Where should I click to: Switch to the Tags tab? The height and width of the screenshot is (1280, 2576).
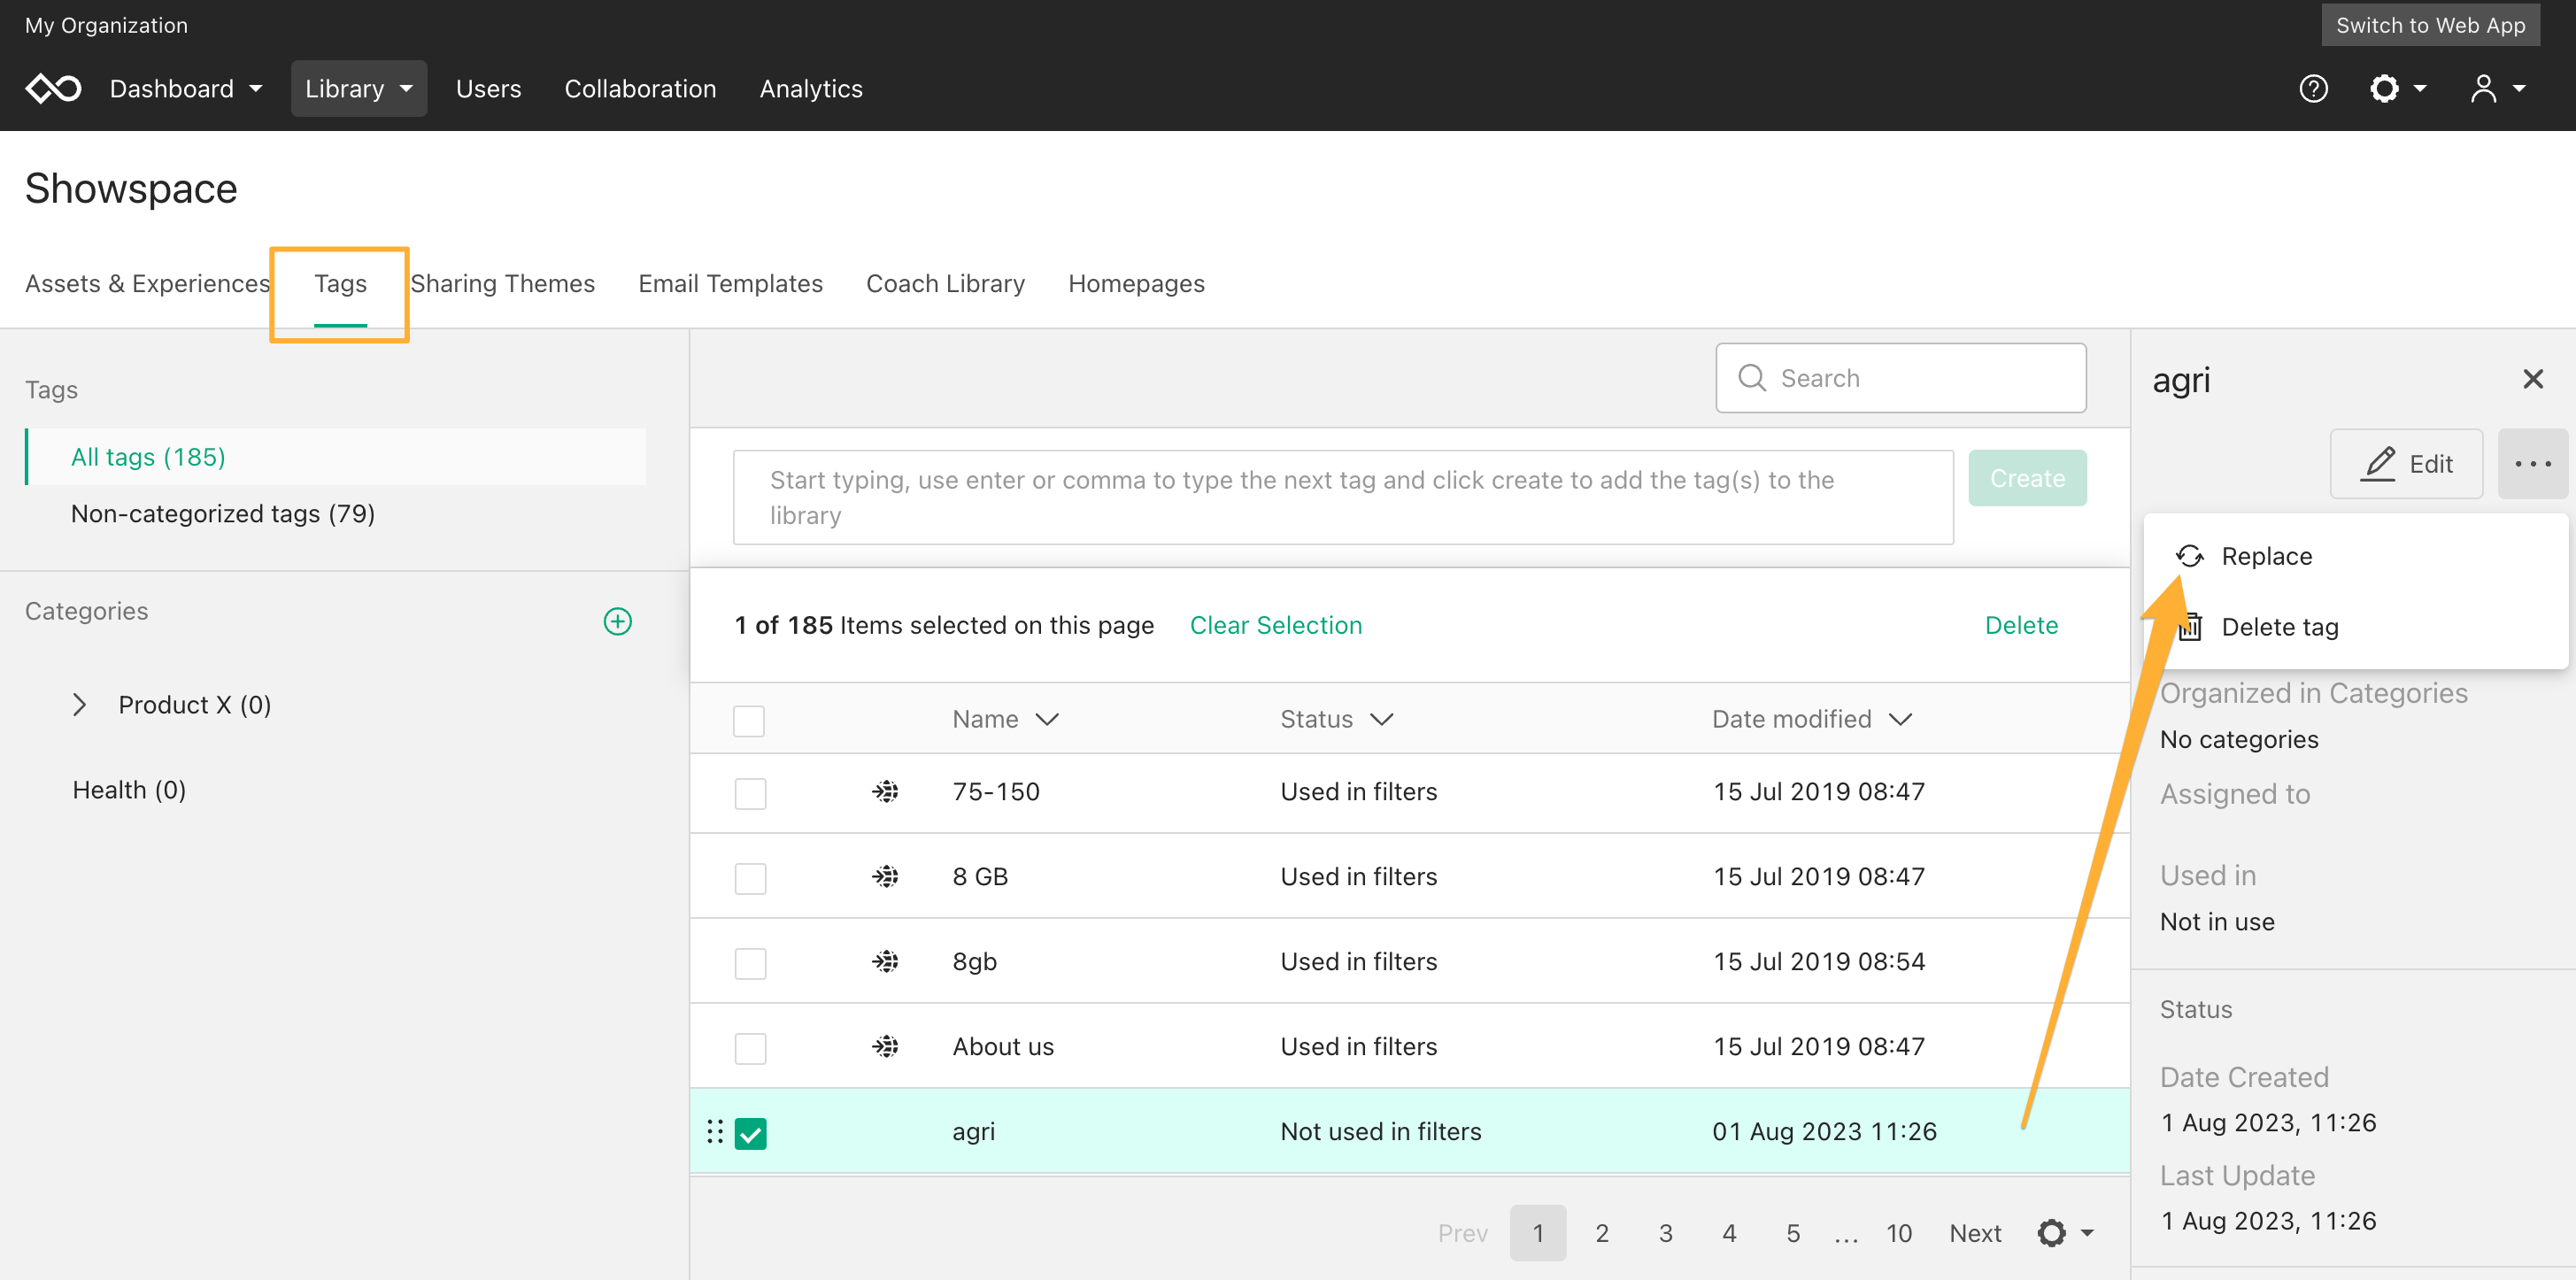340,284
